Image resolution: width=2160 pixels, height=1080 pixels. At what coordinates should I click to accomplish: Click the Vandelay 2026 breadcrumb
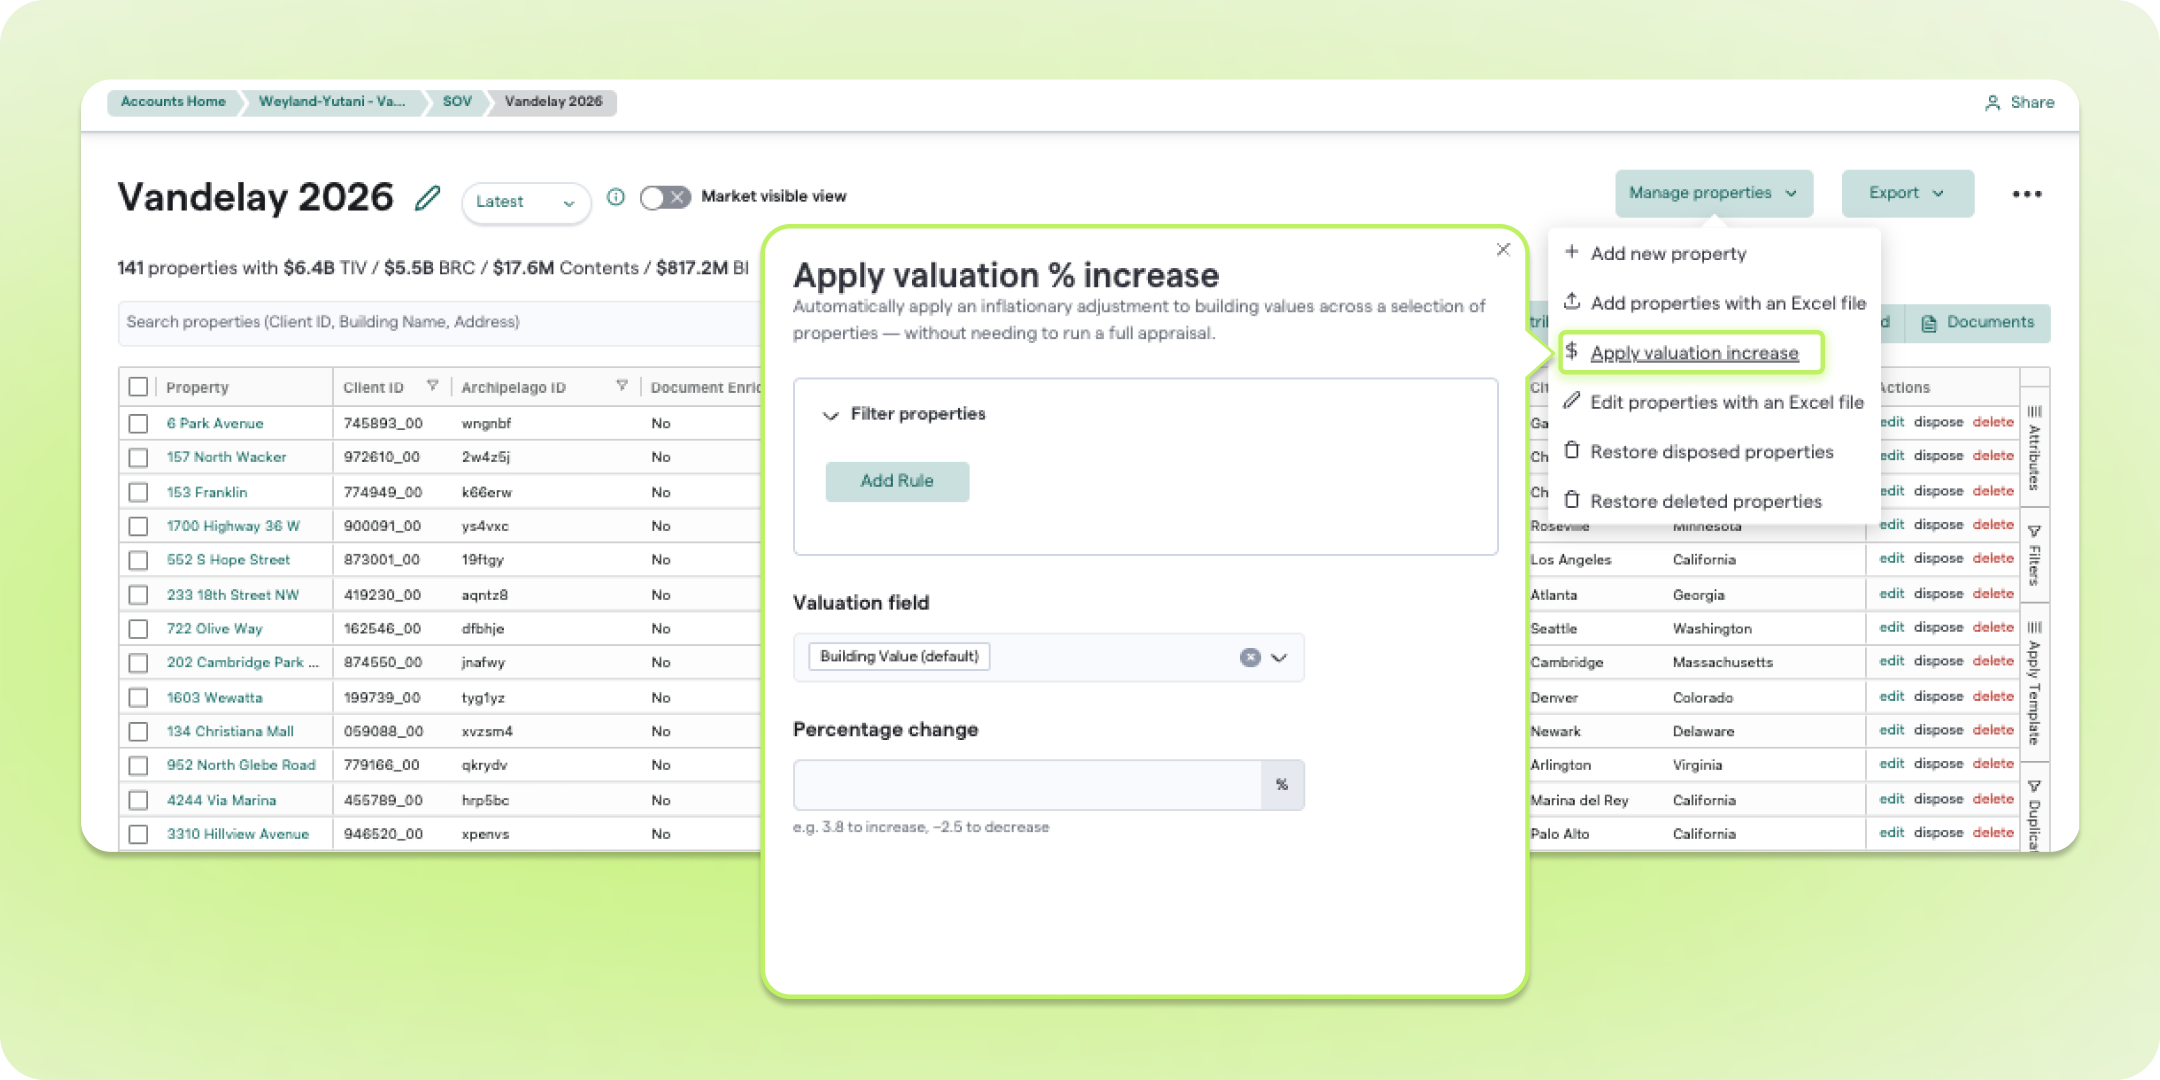(553, 102)
